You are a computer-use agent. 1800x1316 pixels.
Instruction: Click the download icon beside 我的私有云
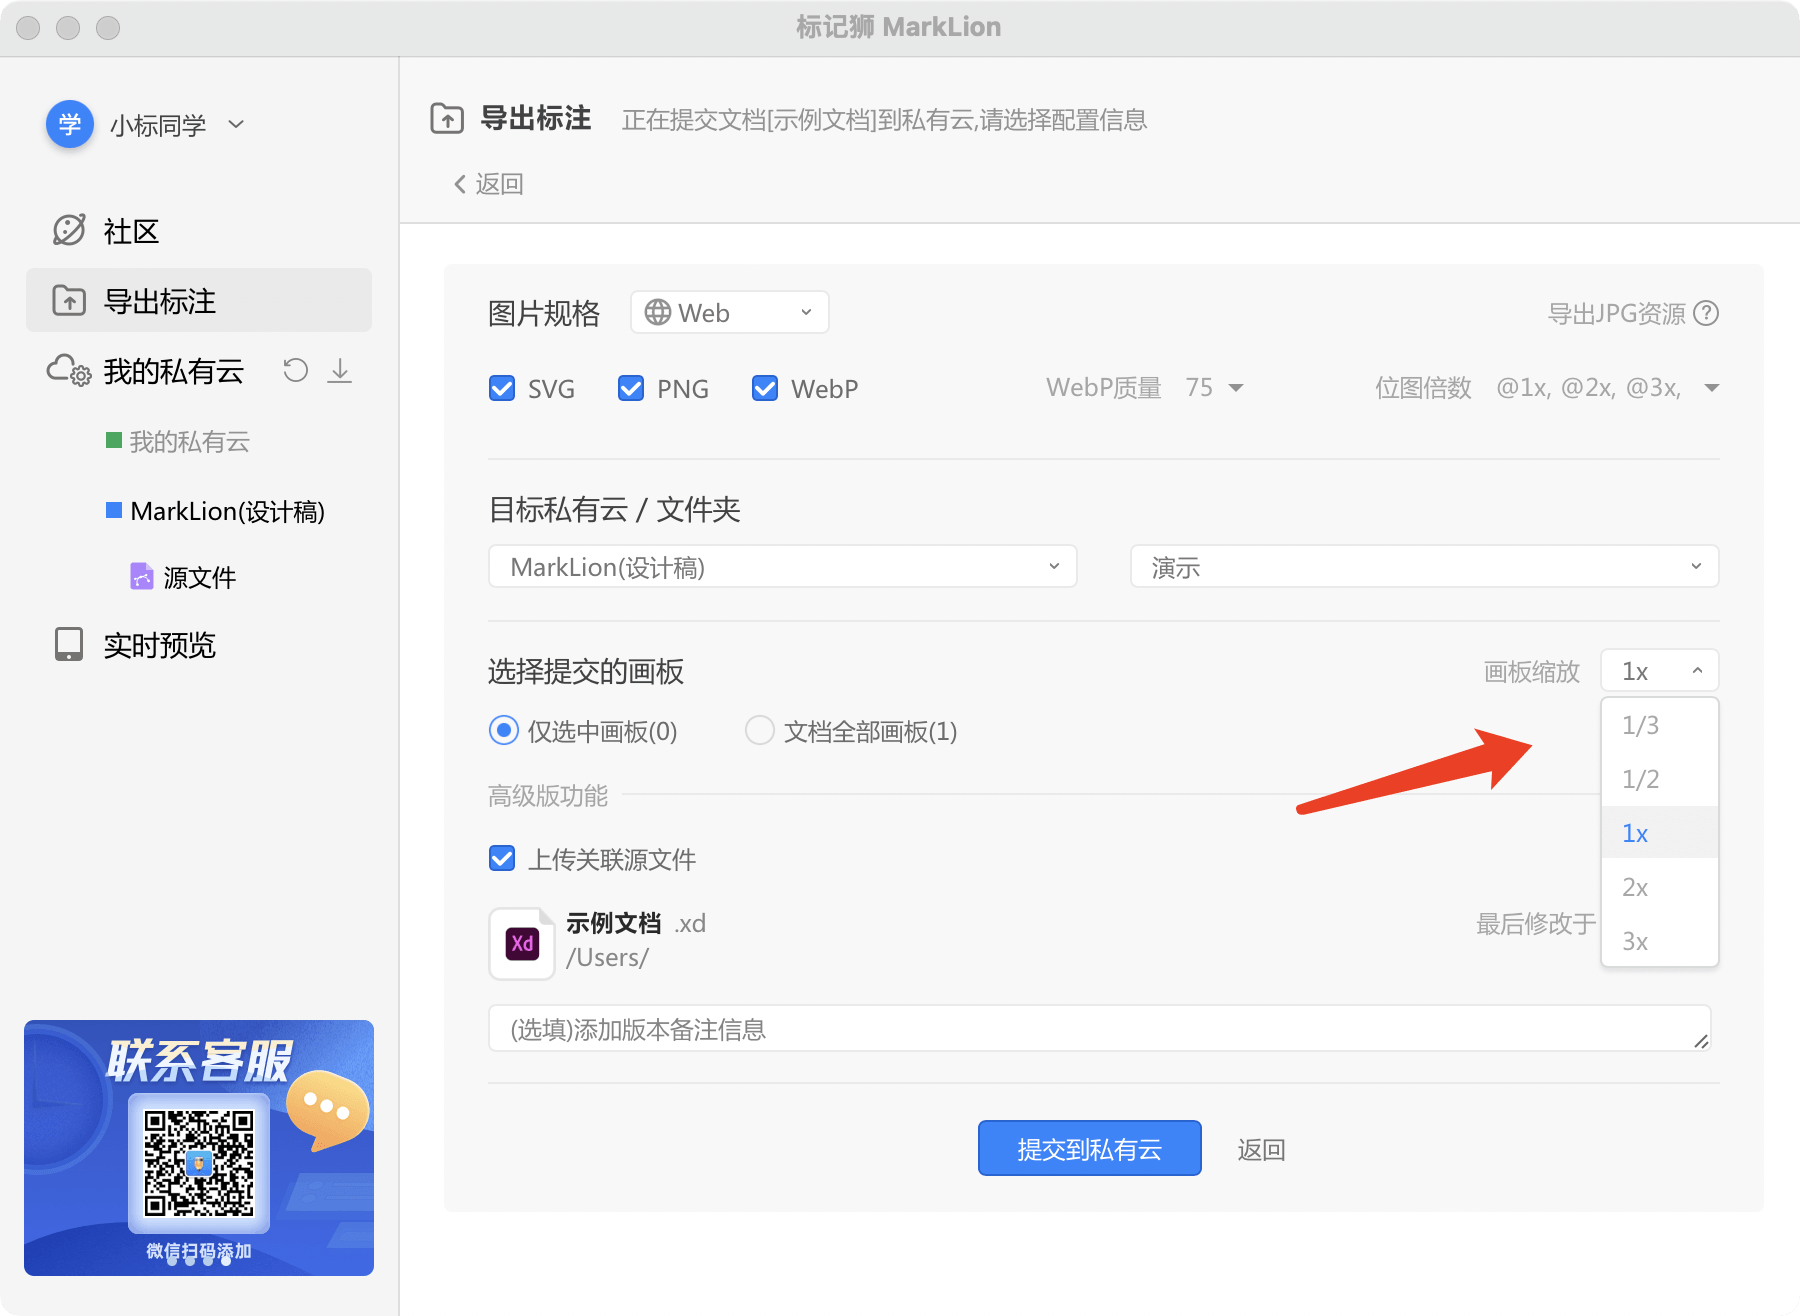click(340, 371)
